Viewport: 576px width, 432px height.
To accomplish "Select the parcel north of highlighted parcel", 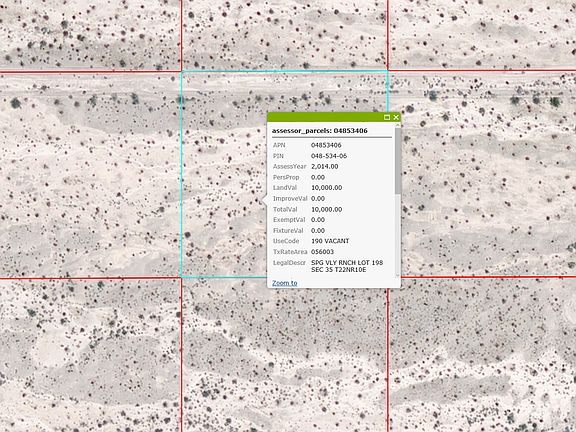I will [284, 35].
